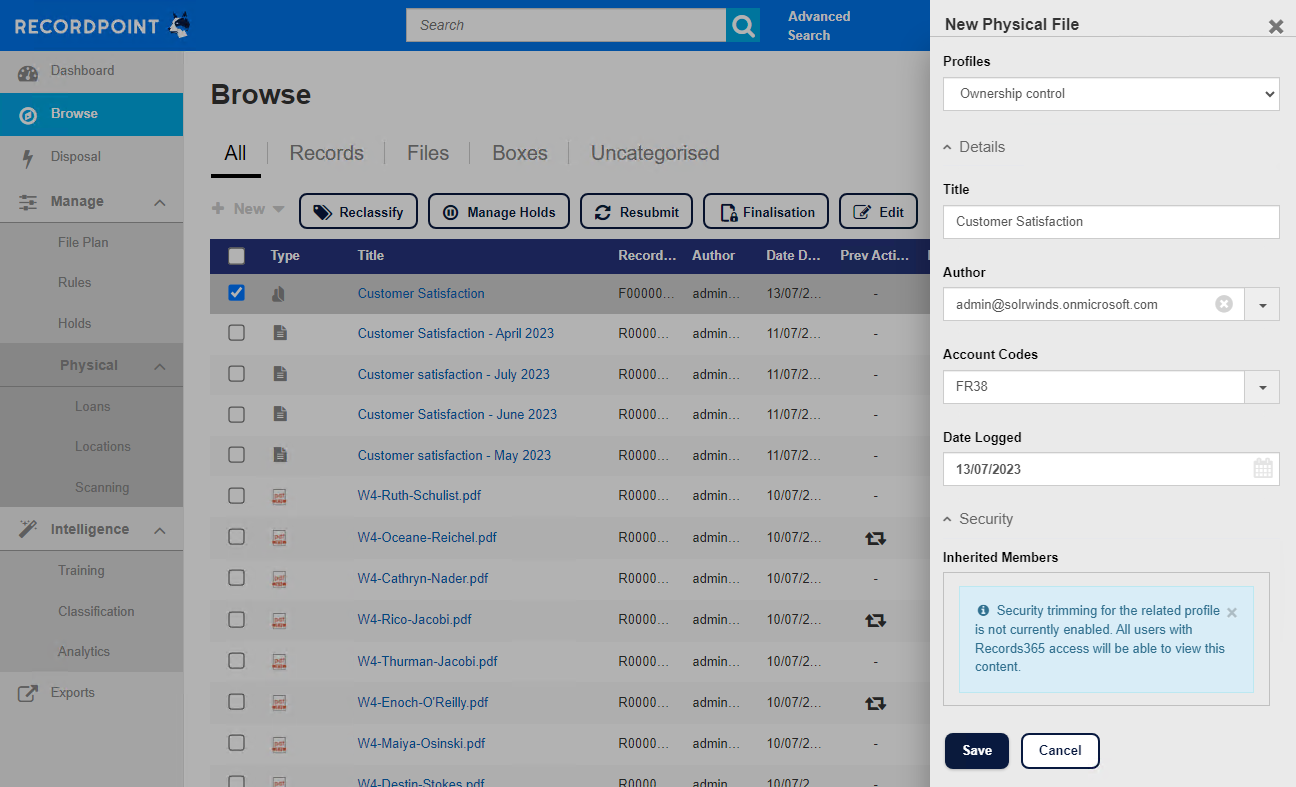Uncheck the Customer Satisfaction row checkbox
This screenshot has height=787, width=1296.
click(x=236, y=293)
